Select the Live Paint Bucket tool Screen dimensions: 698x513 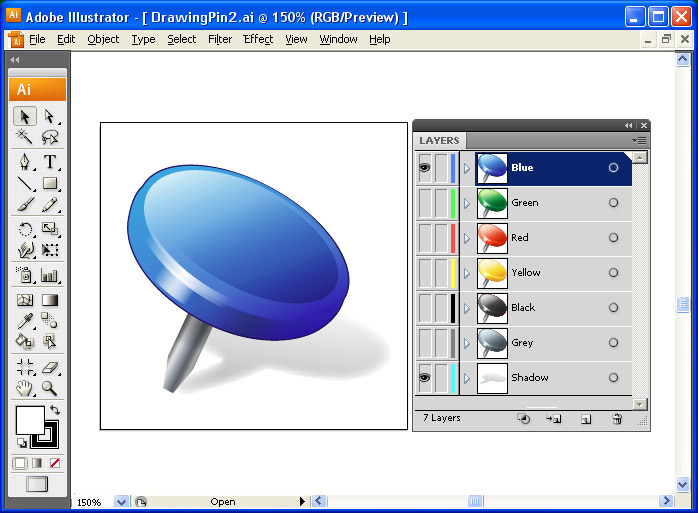point(24,341)
